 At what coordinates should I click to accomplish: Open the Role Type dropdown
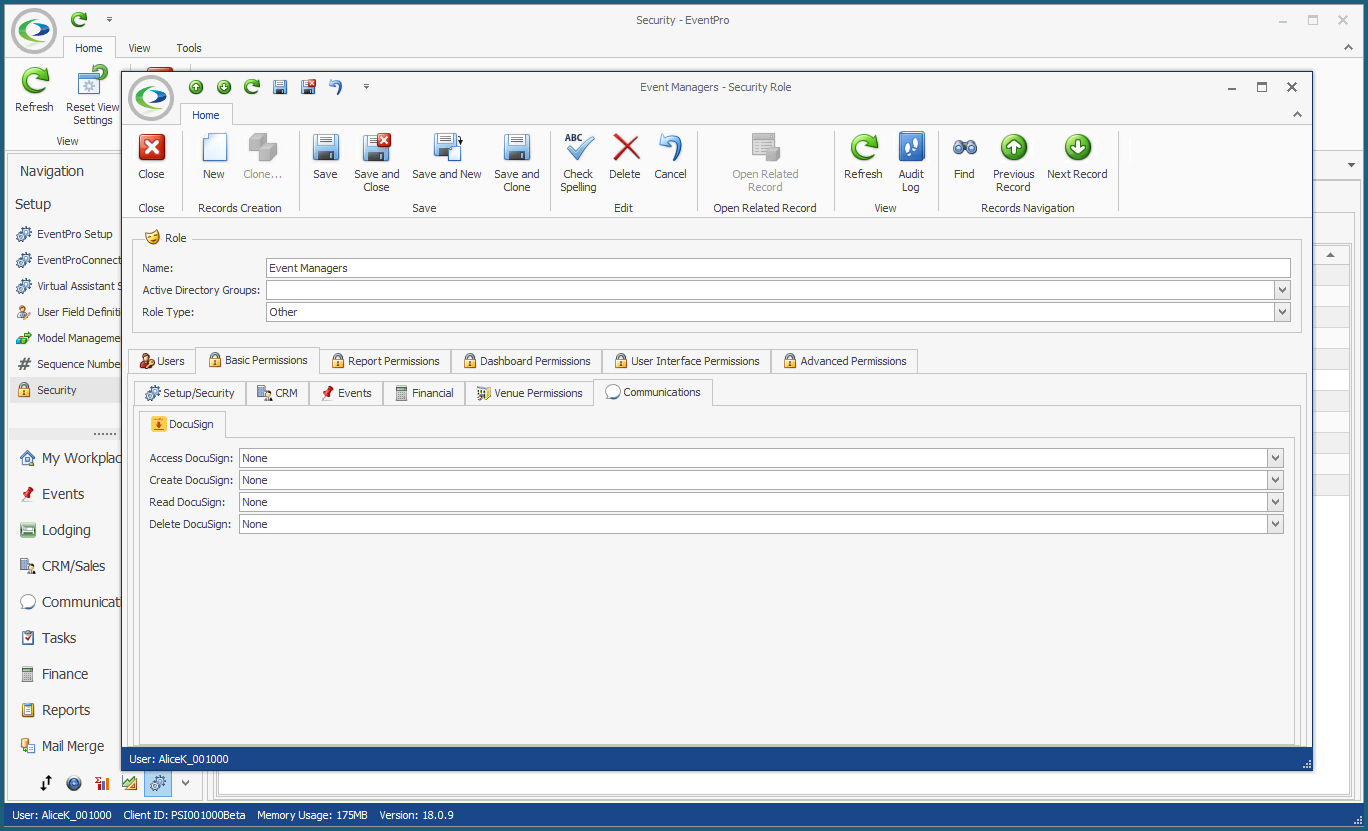(x=1283, y=312)
